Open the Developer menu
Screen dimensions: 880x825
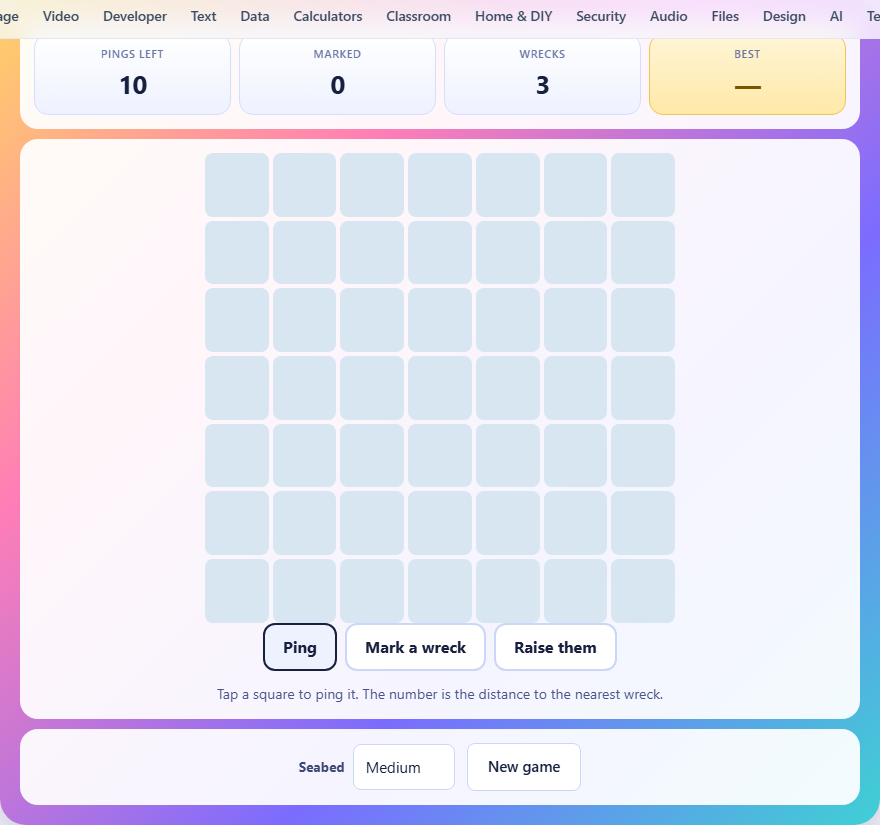(135, 16)
